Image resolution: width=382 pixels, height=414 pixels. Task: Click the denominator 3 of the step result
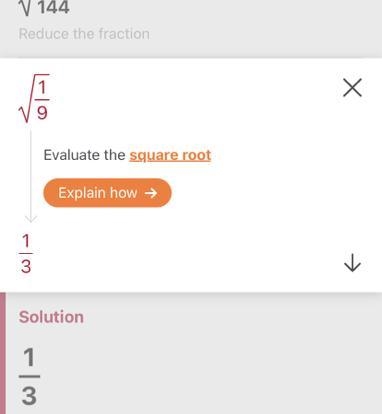pyautogui.click(x=26, y=266)
